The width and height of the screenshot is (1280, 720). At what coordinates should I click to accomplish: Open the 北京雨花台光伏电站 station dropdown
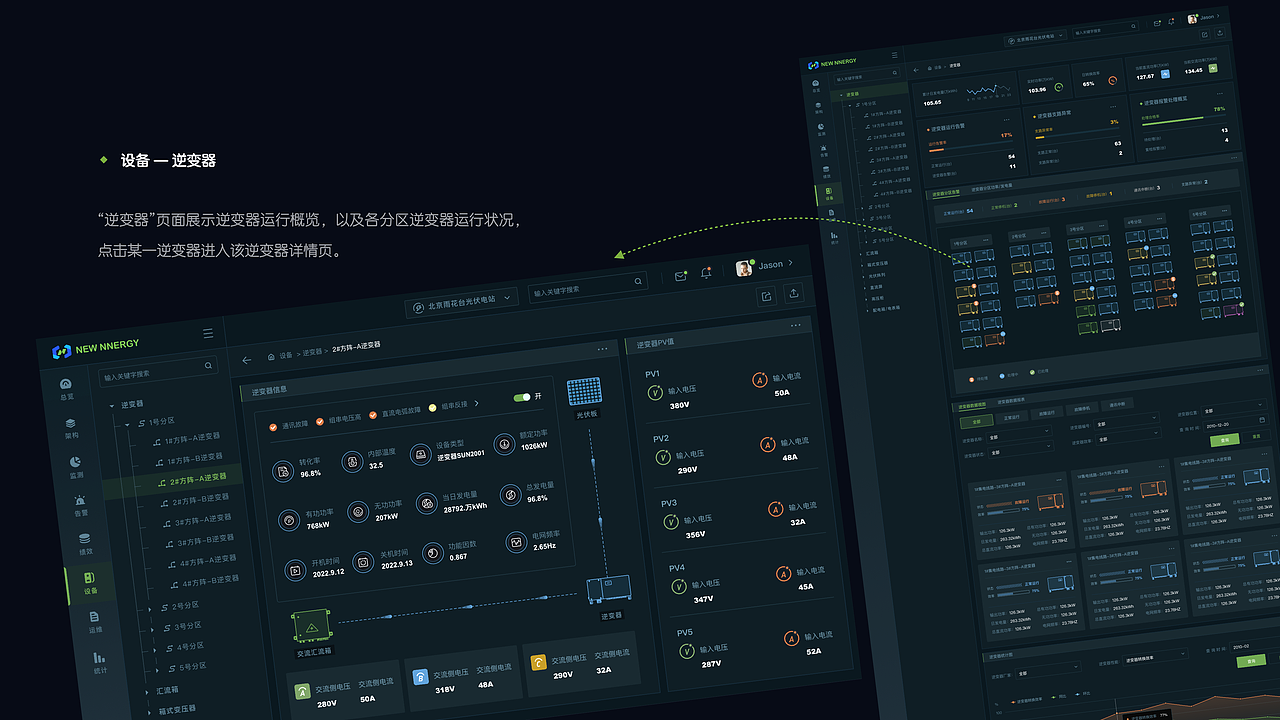(461, 299)
